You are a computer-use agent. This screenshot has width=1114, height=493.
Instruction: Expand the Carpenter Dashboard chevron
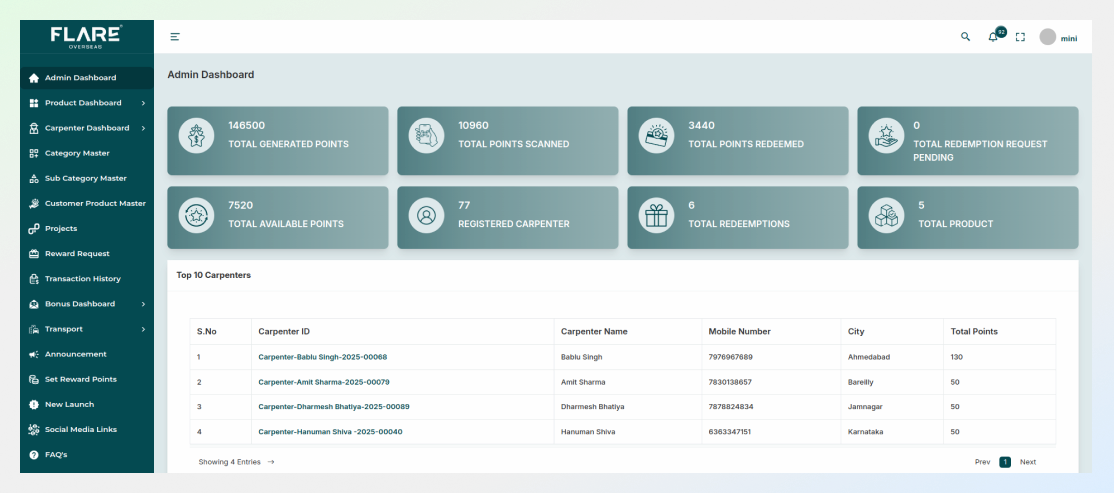tap(144, 129)
